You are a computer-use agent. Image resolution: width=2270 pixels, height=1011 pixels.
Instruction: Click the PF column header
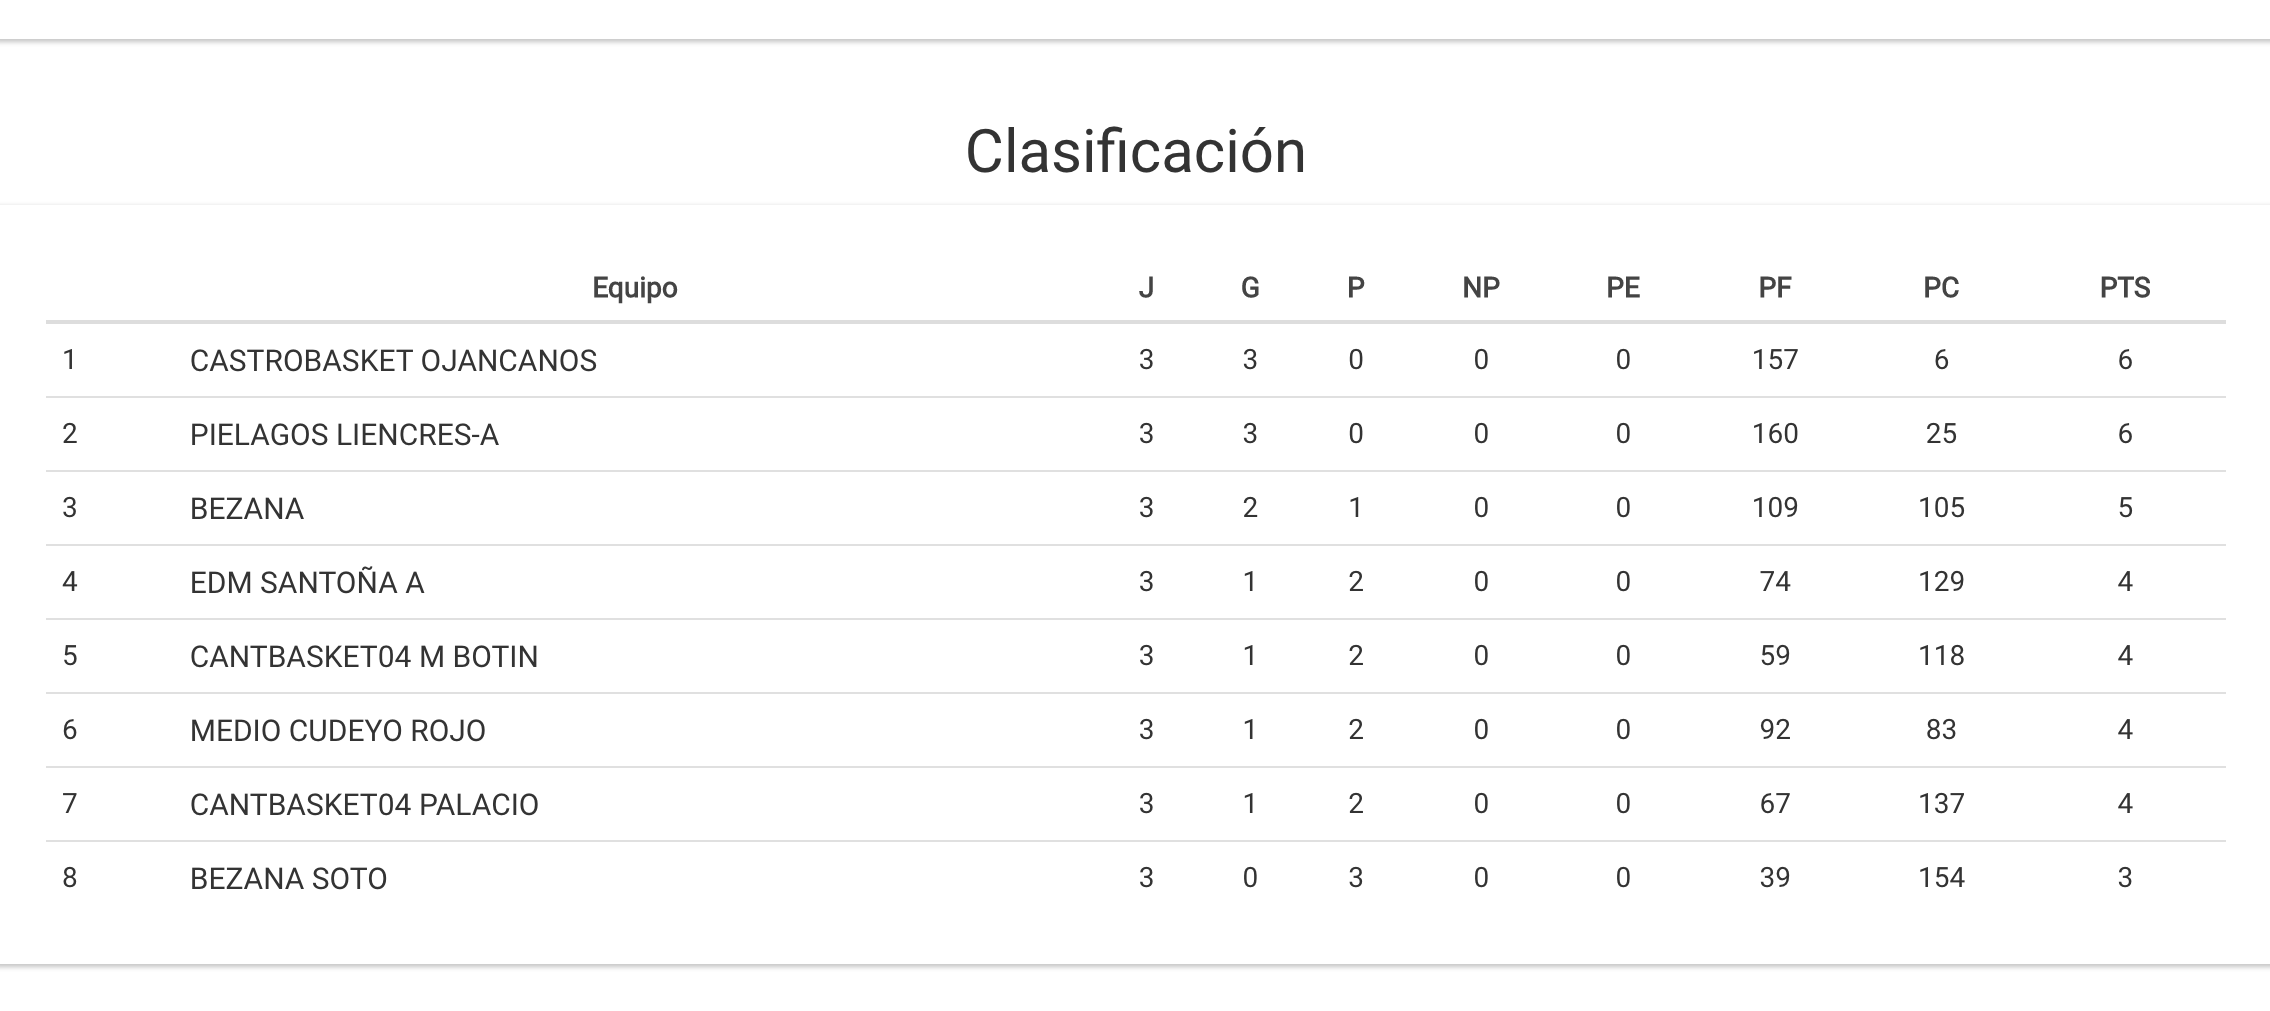click(x=1774, y=288)
